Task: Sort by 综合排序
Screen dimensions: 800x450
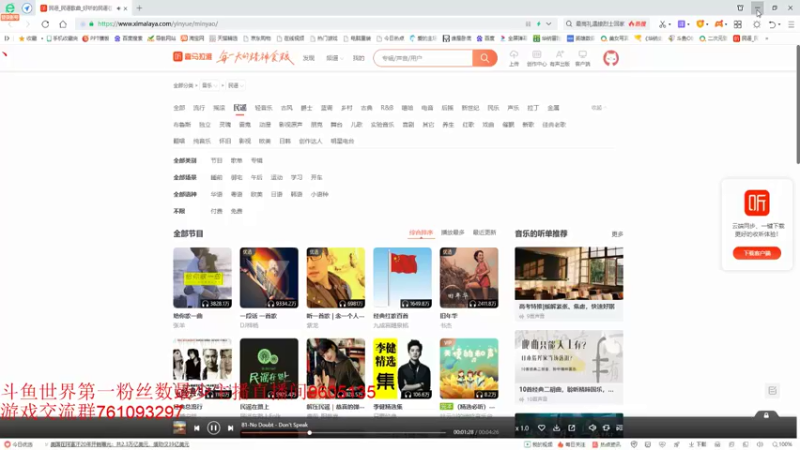Action: (421, 233)
